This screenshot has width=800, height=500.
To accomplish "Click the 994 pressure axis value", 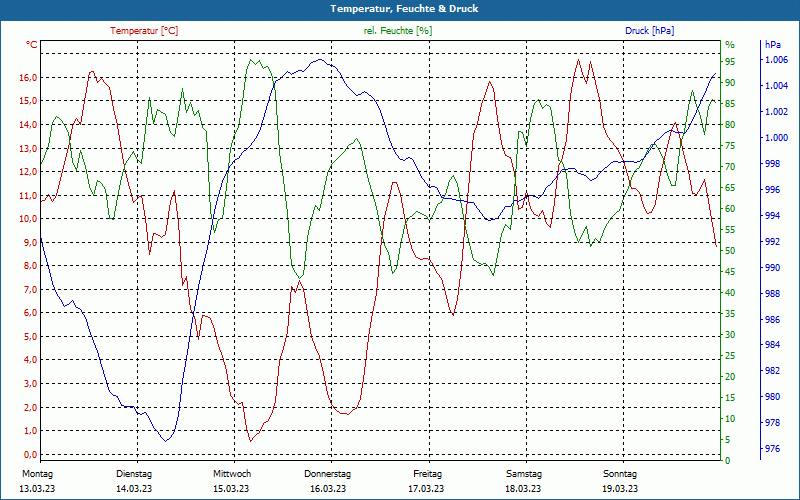I will click(771, 216).
